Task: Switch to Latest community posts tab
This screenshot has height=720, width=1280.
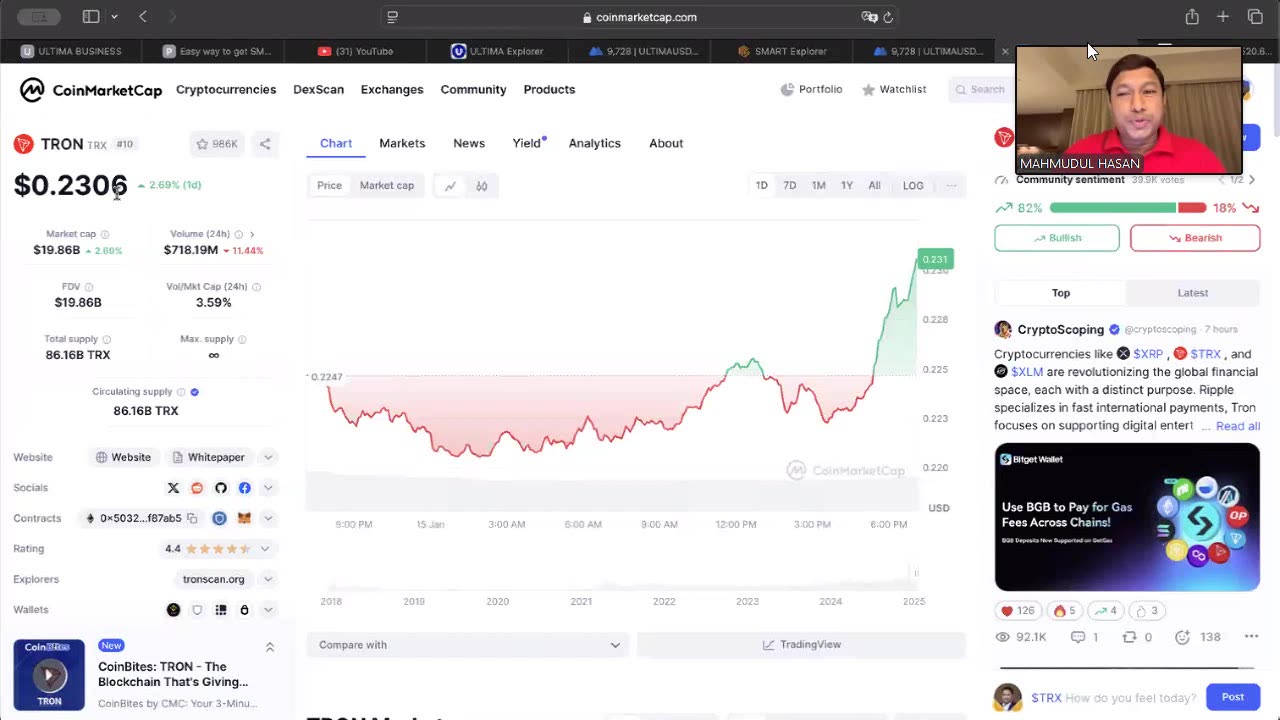Action: [x=1193, y=293]
